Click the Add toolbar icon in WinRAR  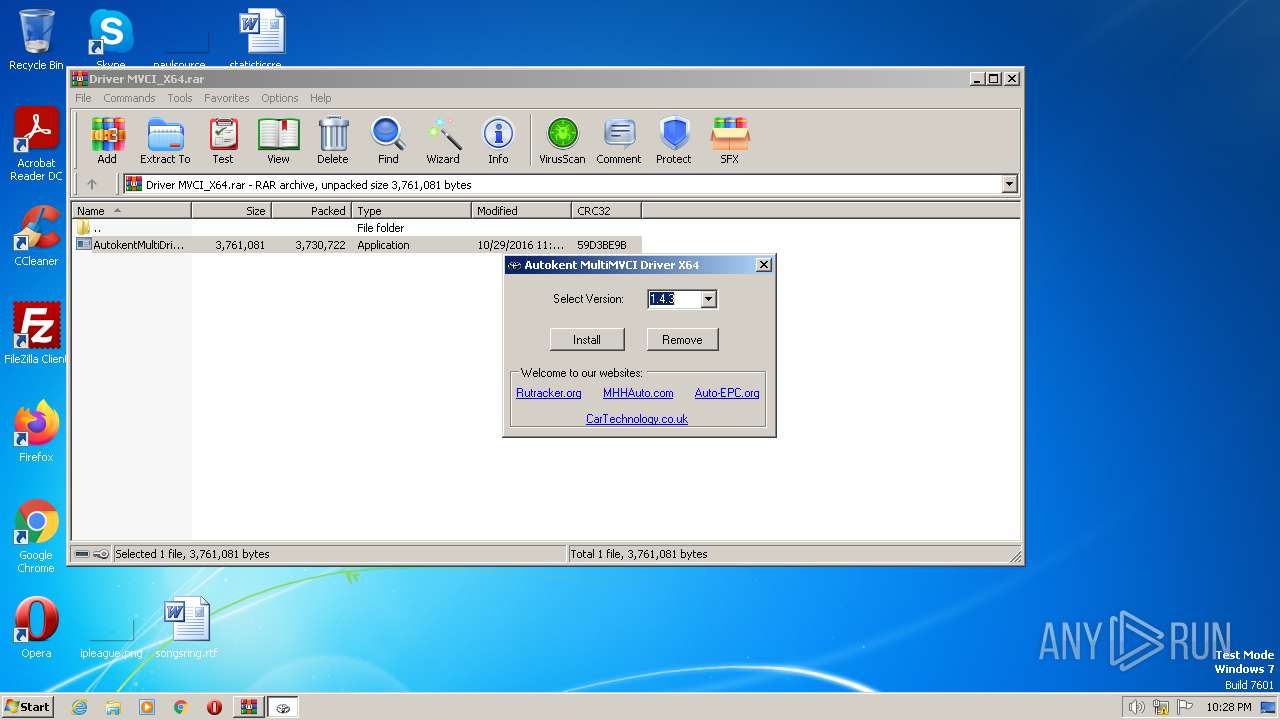pyautogui.click(x=107, y=141)
